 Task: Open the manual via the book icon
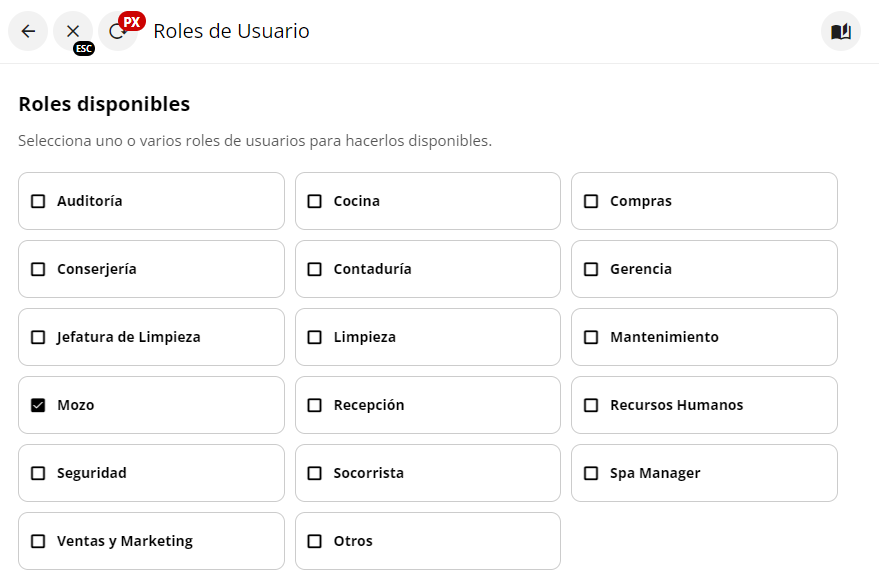tap(840, 31)
